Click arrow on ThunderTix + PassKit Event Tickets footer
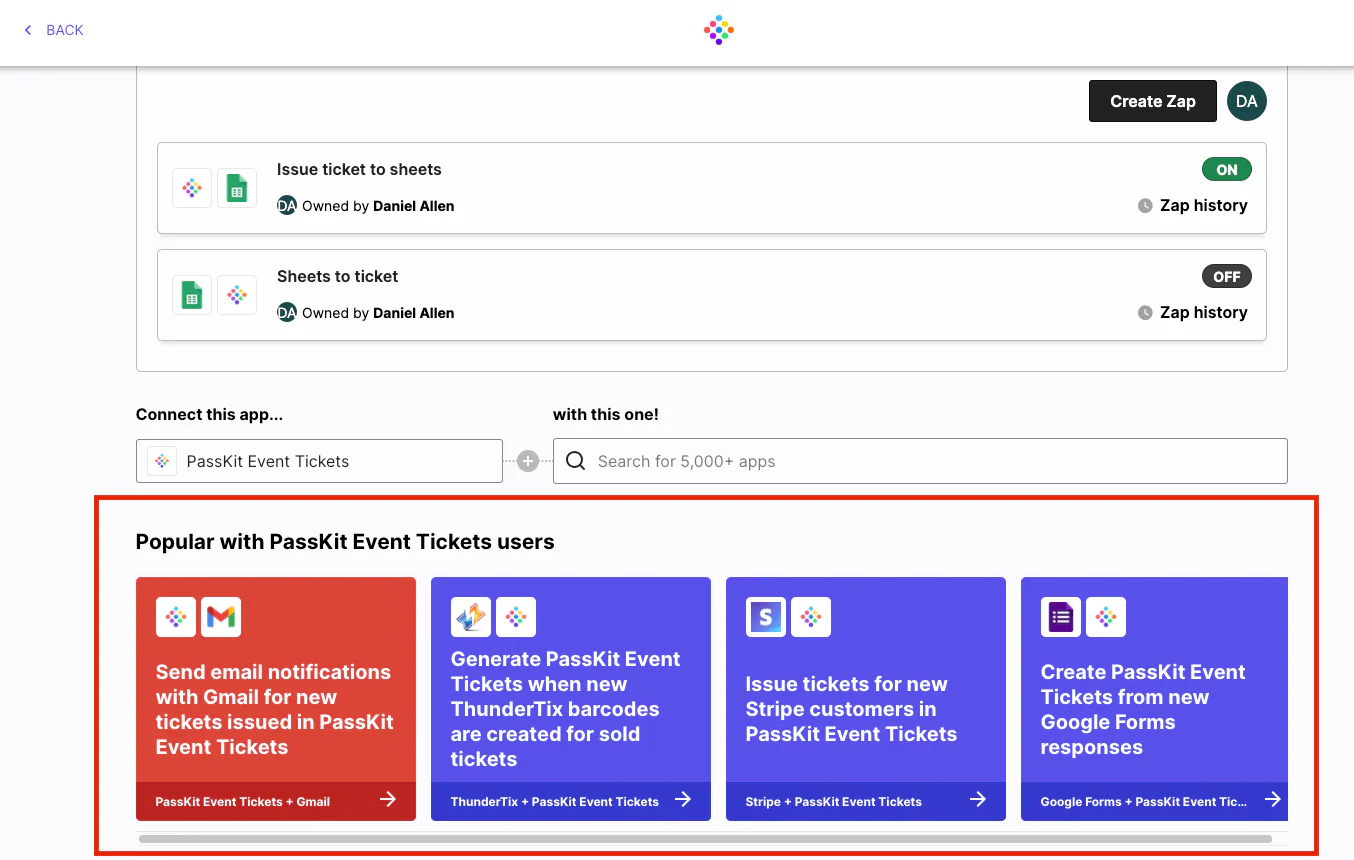Screen dimensions: 1354x860 [683, 799]
